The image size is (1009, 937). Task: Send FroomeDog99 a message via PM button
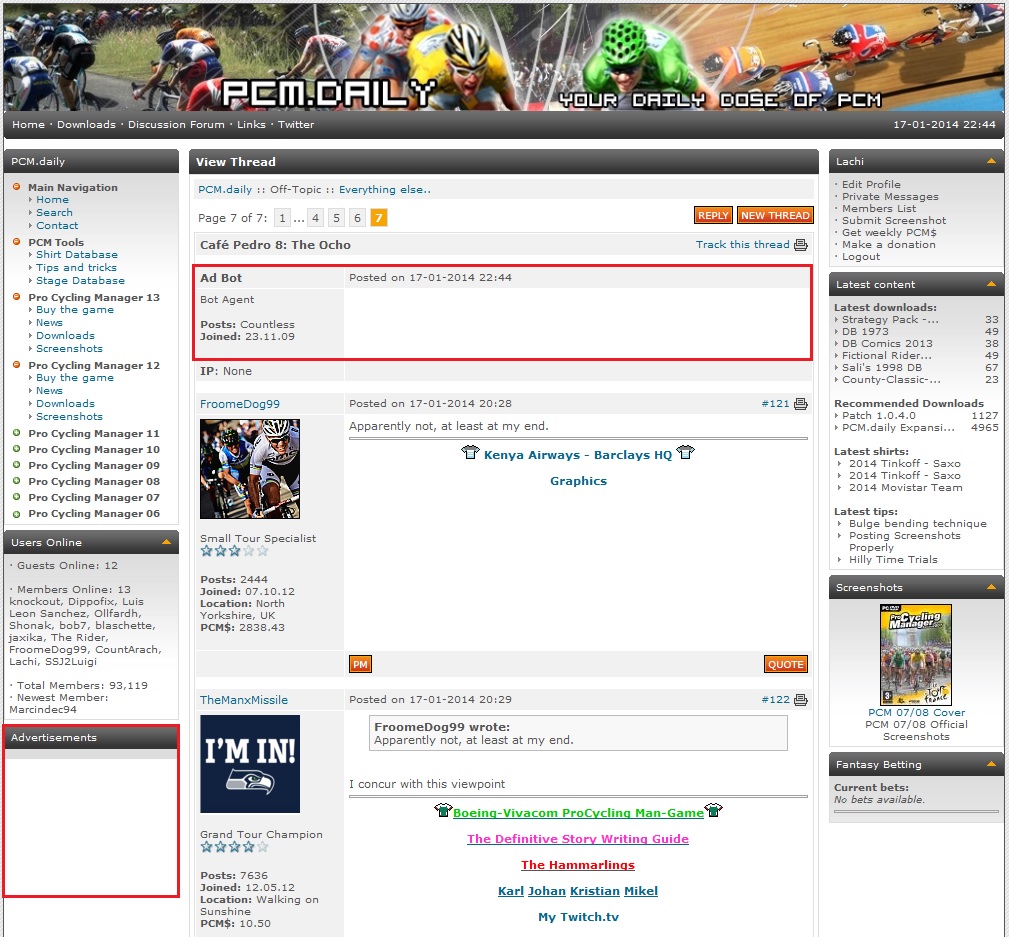coord(360,664)
